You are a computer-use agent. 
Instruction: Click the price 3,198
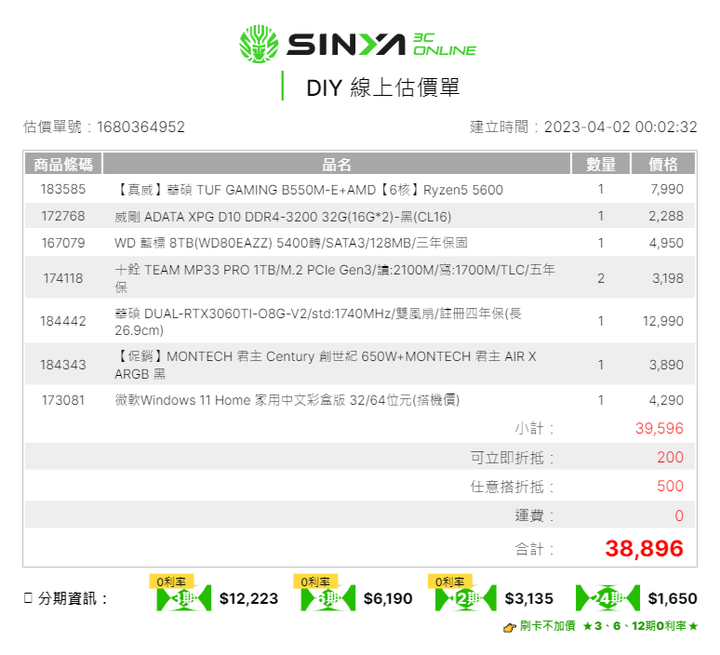pos(668,278)
